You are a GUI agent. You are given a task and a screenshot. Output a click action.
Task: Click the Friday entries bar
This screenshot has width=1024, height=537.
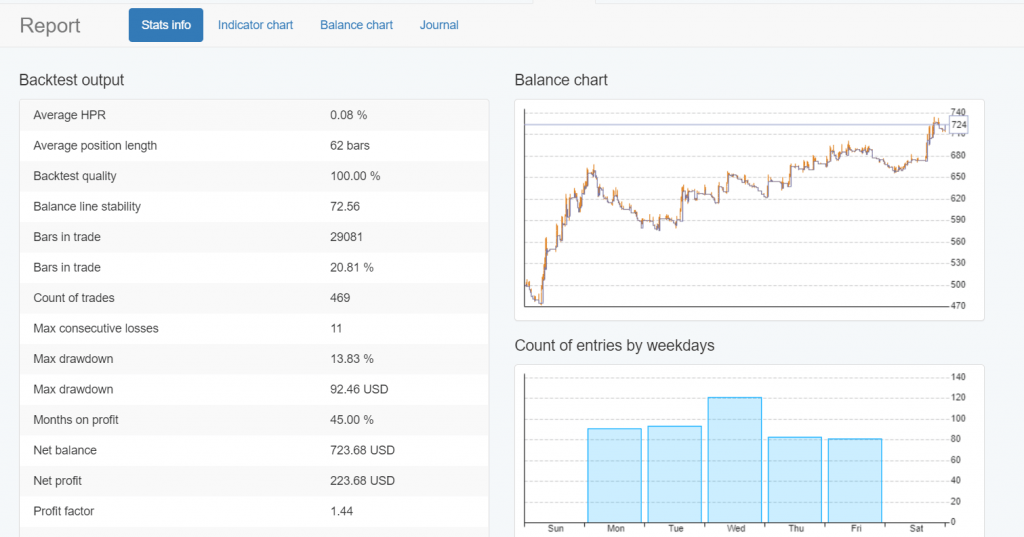pyautogui.click(x=855, y=480)
